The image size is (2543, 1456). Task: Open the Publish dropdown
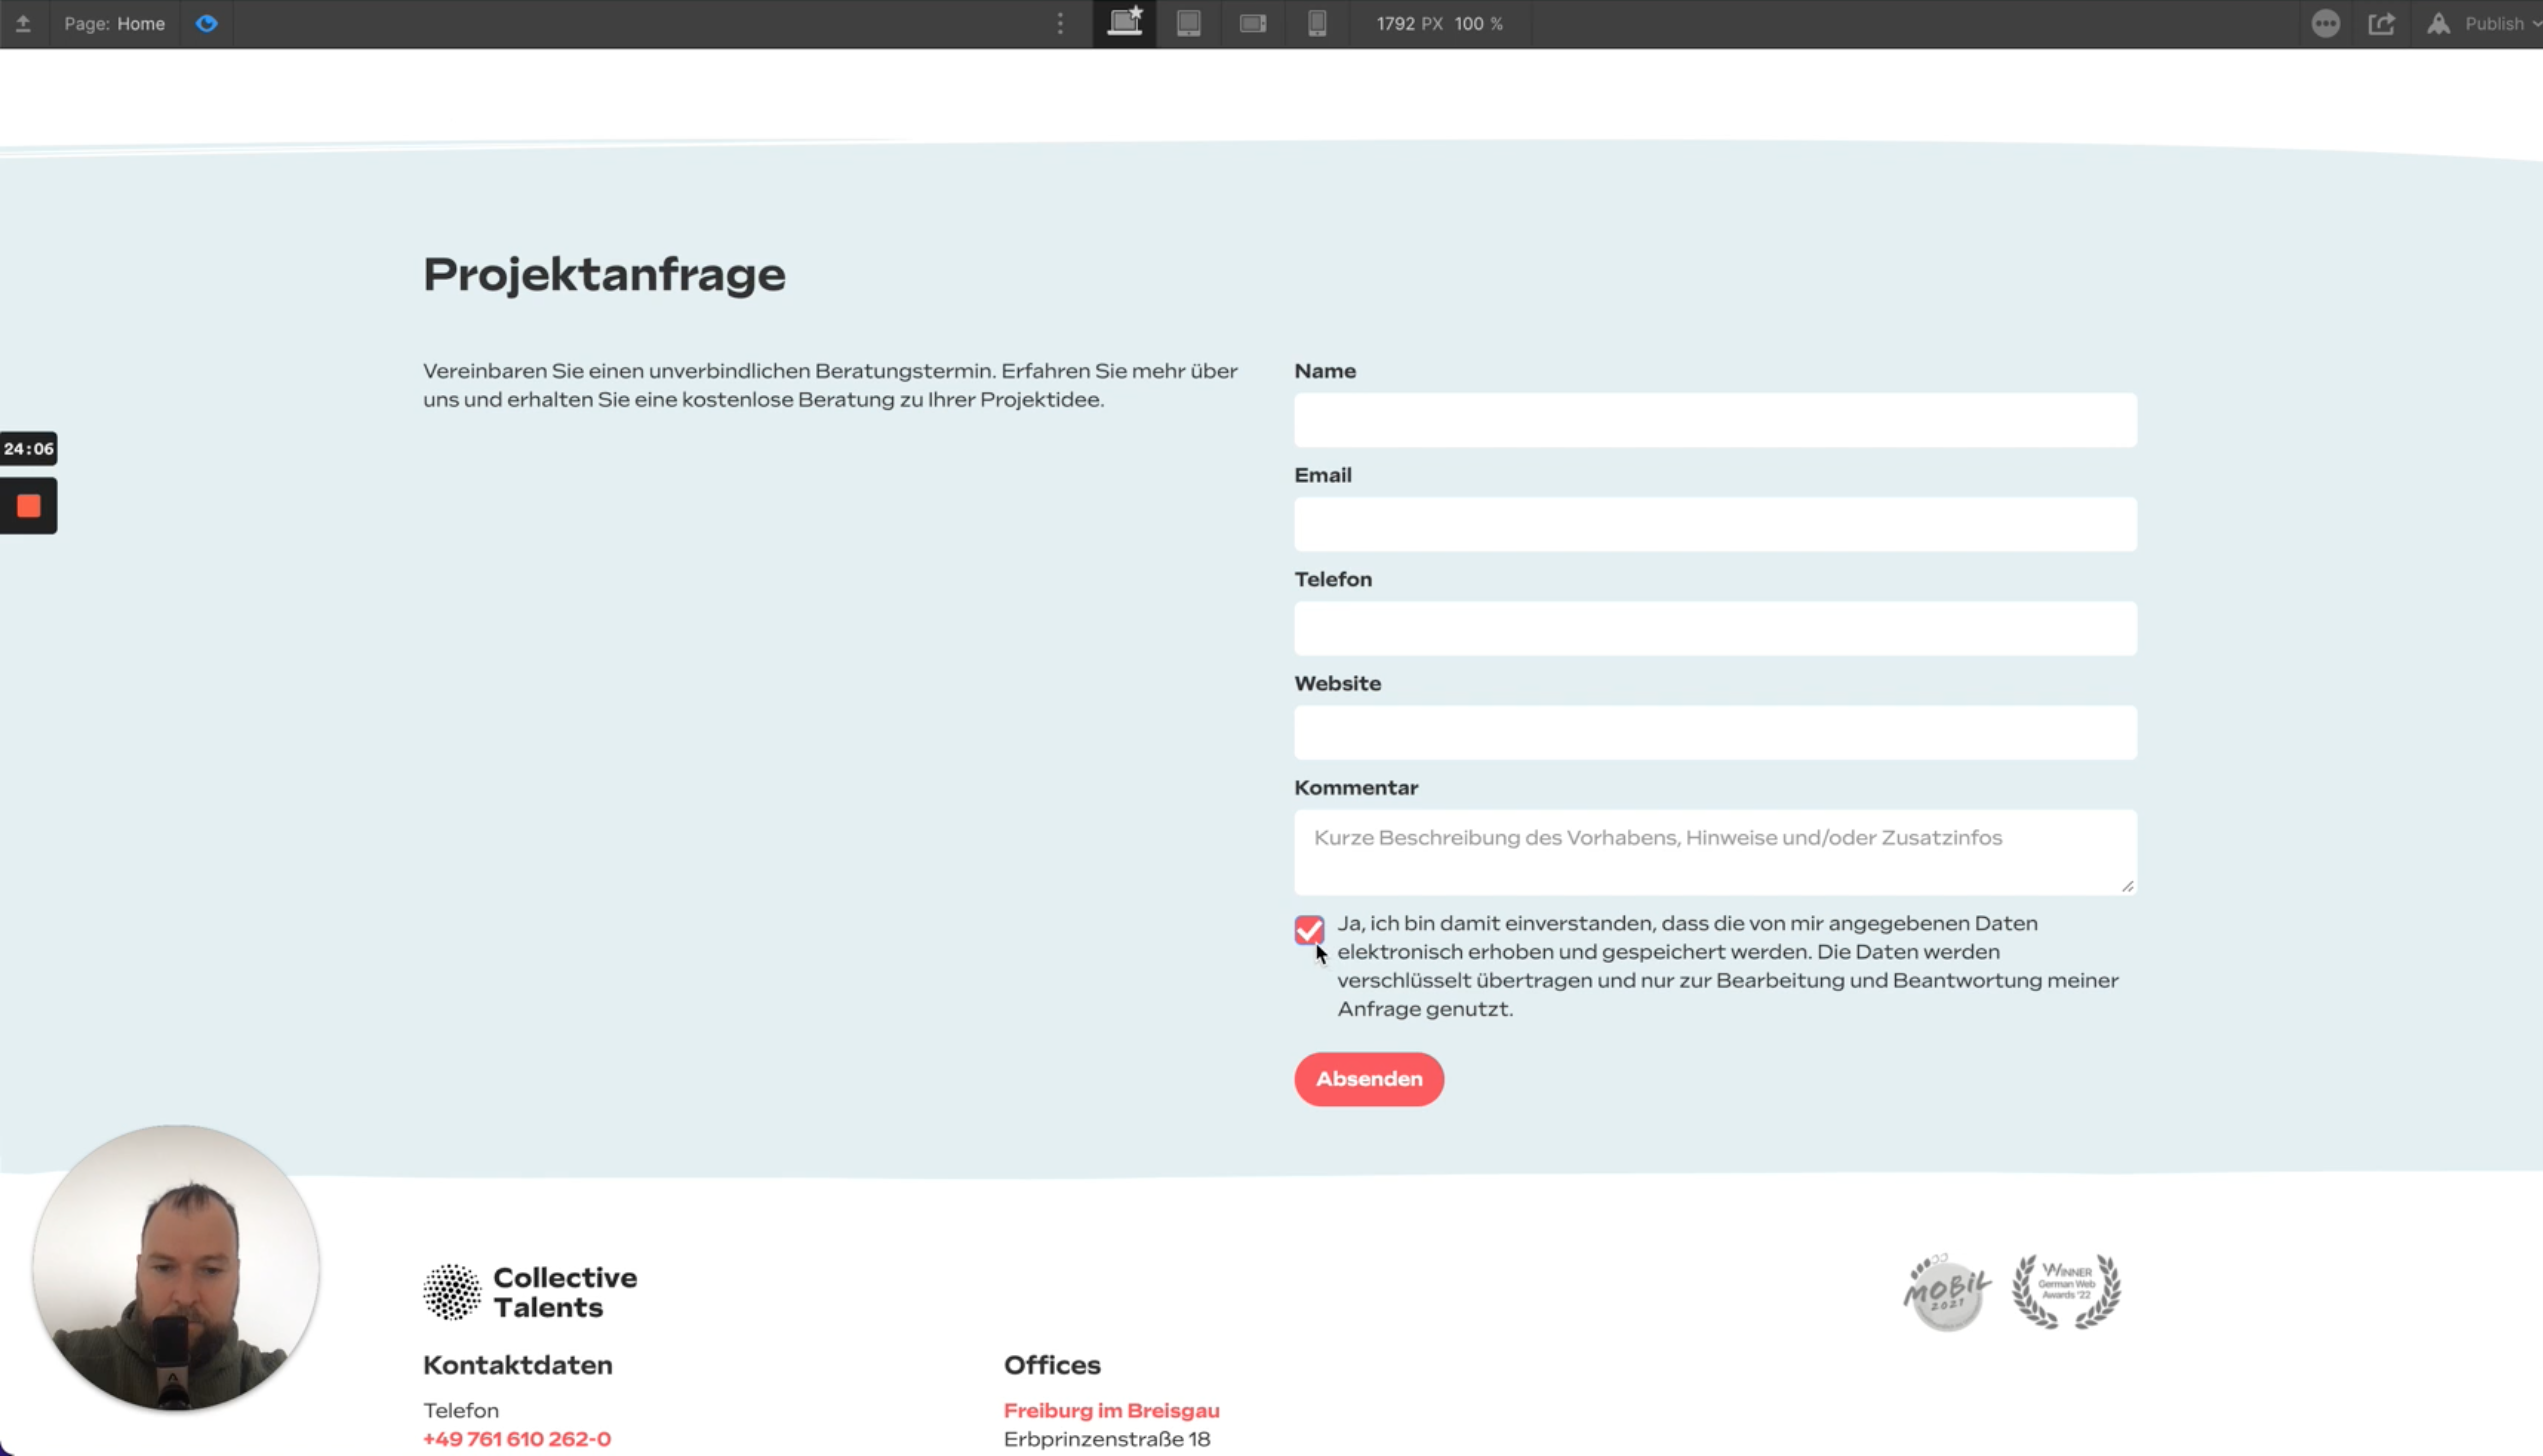click(x=2502, y=23)
